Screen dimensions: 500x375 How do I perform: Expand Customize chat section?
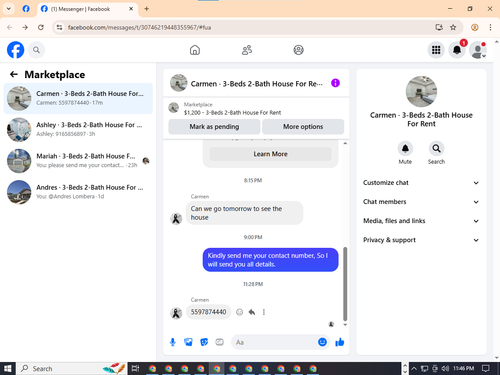pyautogui.click(x=421, y=183)
